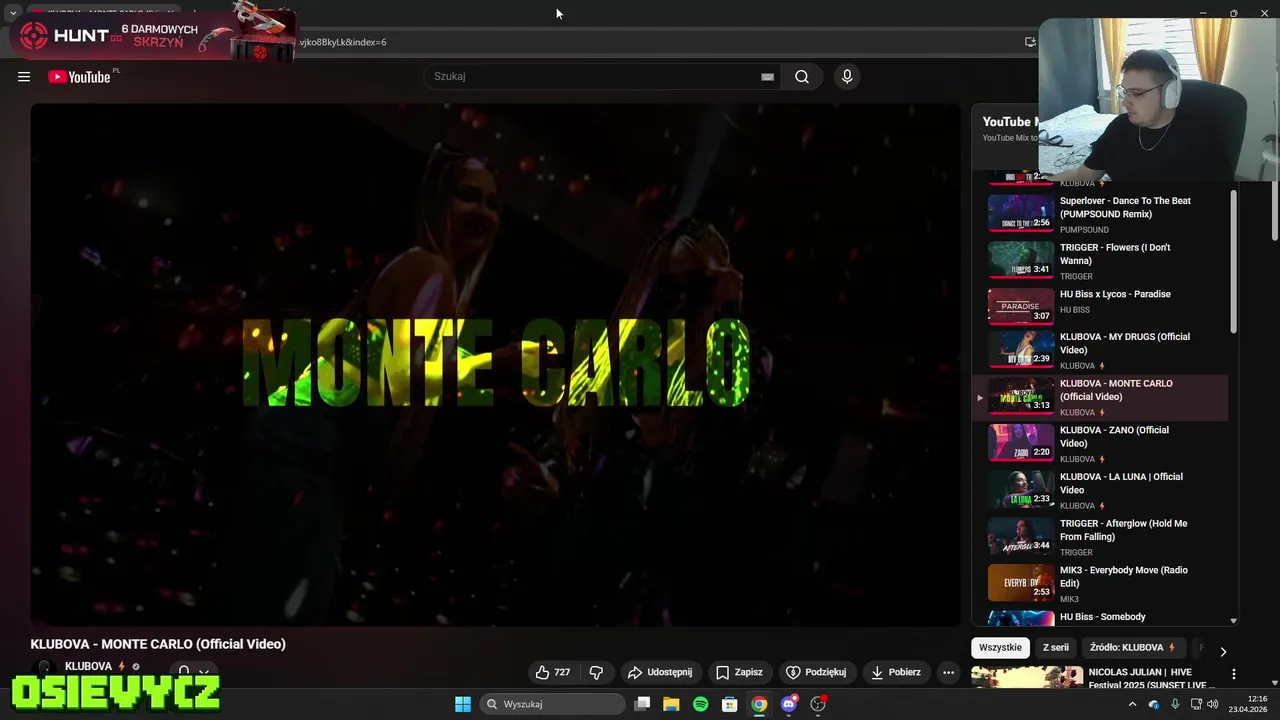Click the video title KLUBOVA - MONTE CARLO
This screenshot has height=720, width=1280.
click(158, 644)
